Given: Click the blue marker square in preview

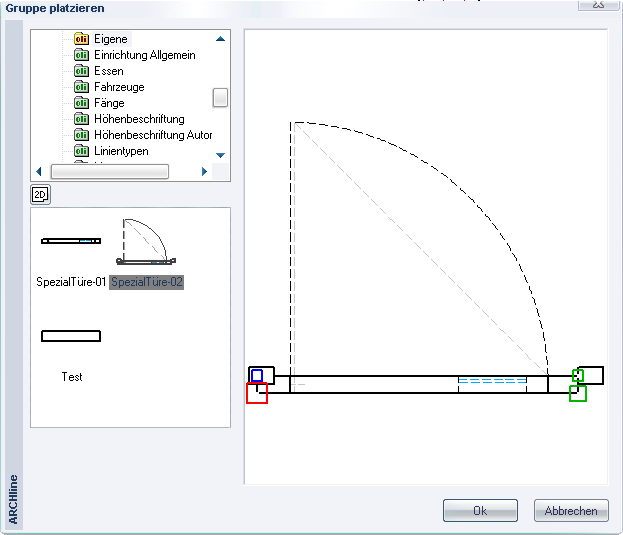Looking at the screenshot, I should [x=257, y=375].
